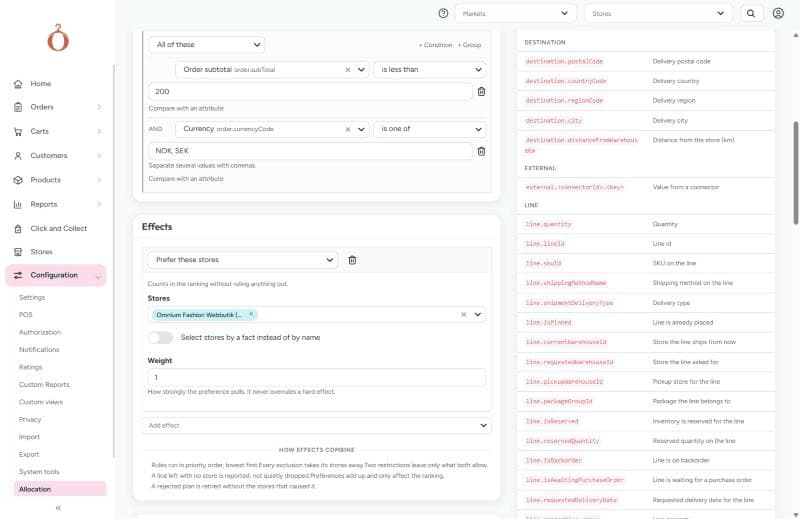Expand the Carts submenu chevron
Screen dimensions: 800x519
coord(99,132)
